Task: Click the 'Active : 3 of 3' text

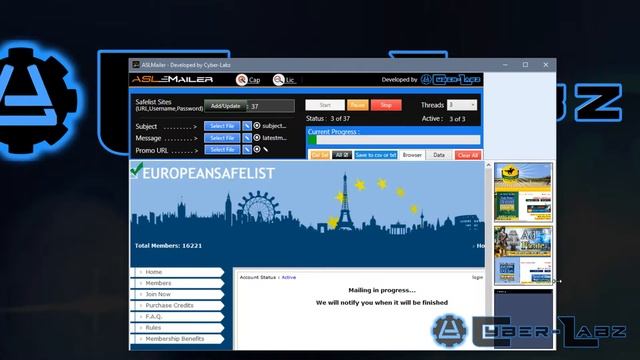Action: point(443,119)
